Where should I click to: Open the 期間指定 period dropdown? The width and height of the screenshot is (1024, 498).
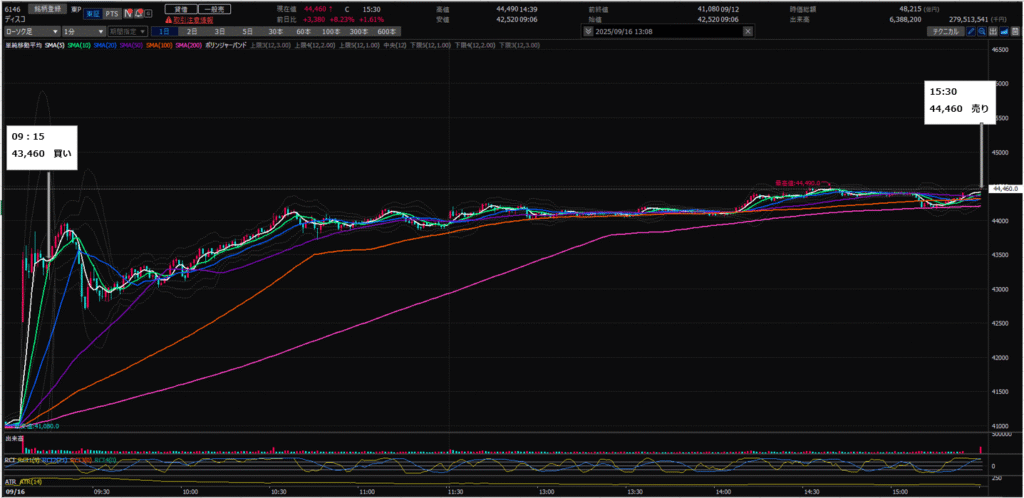coord(127,31)
